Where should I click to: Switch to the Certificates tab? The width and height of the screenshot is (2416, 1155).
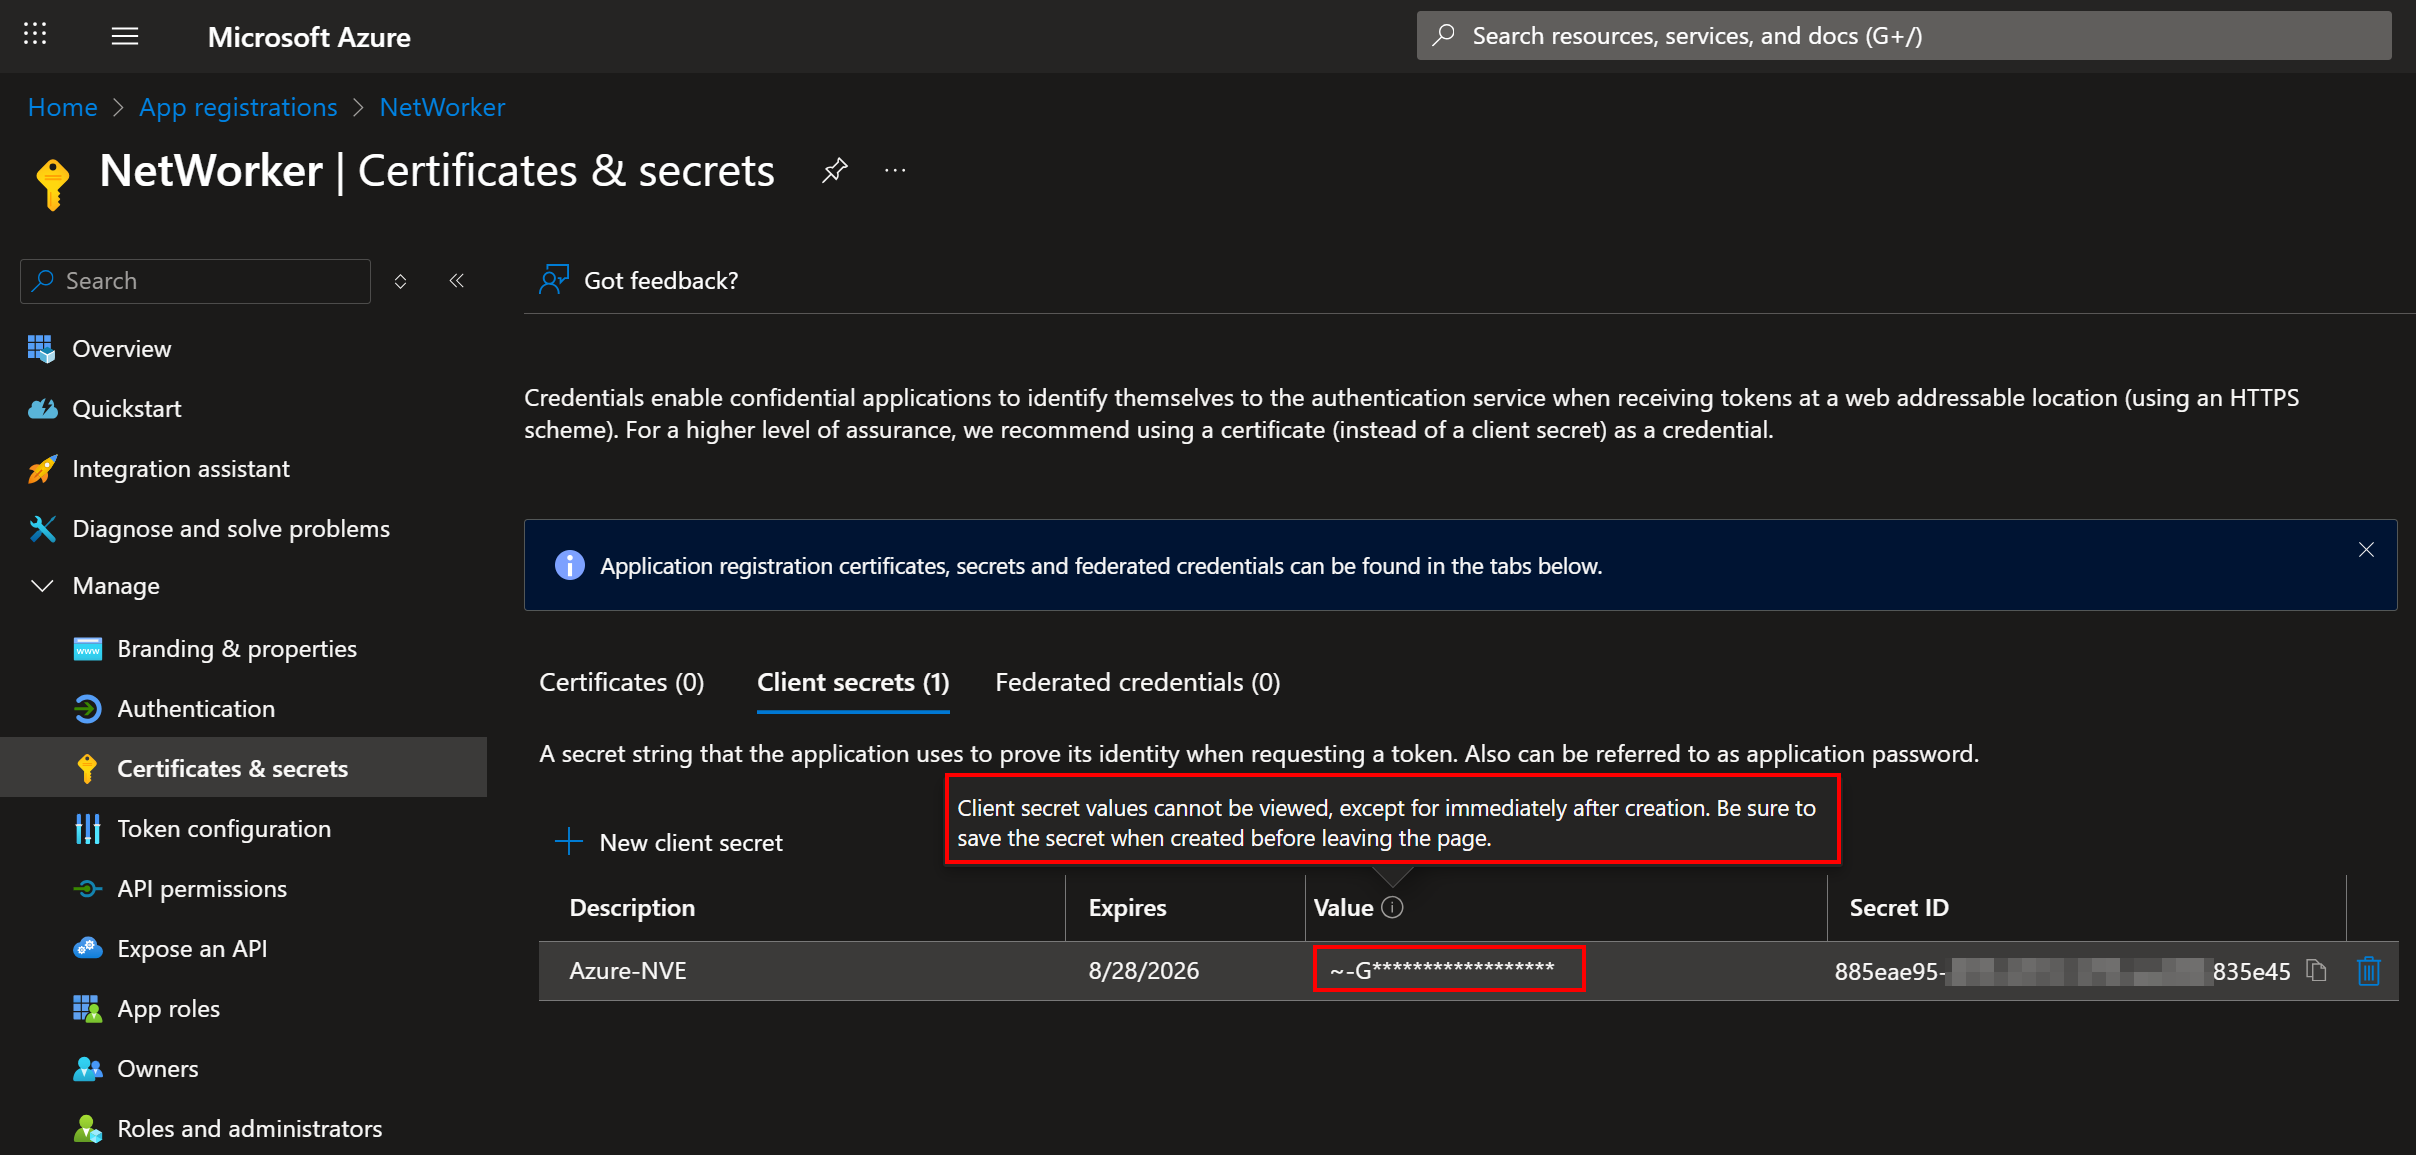tap(620, 682)
